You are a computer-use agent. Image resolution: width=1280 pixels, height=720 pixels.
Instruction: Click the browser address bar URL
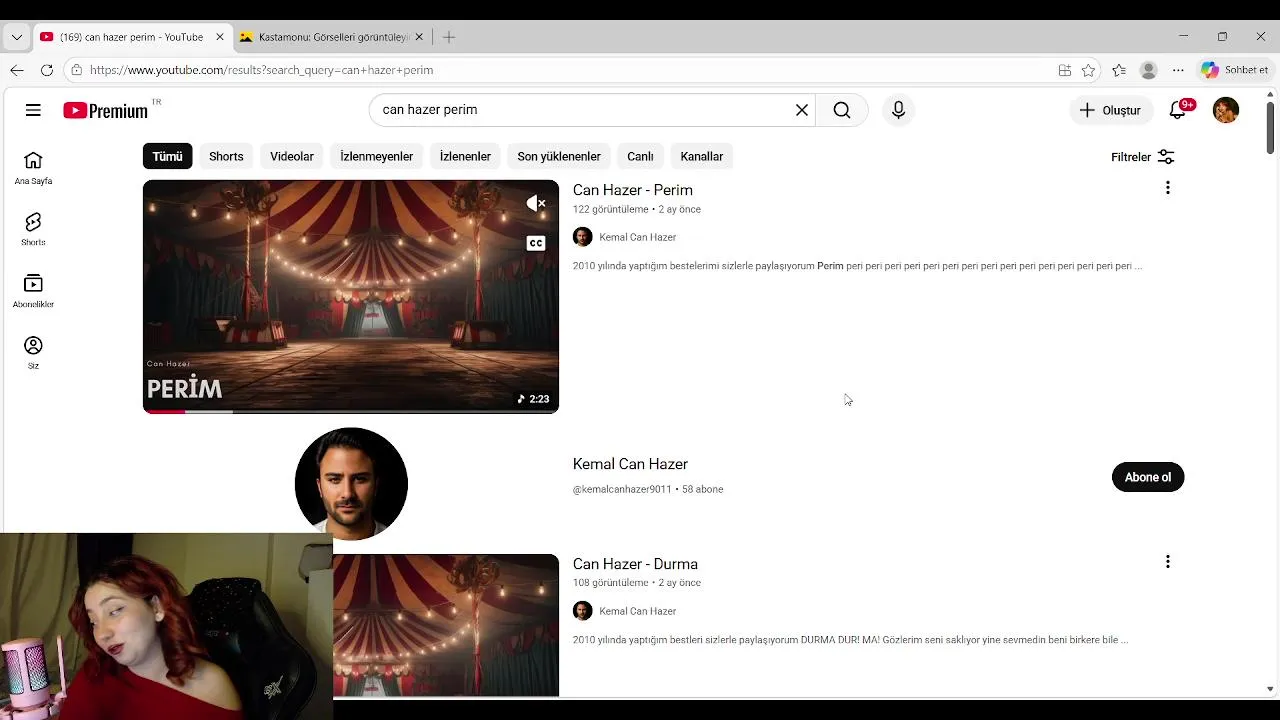click(261, 70)
